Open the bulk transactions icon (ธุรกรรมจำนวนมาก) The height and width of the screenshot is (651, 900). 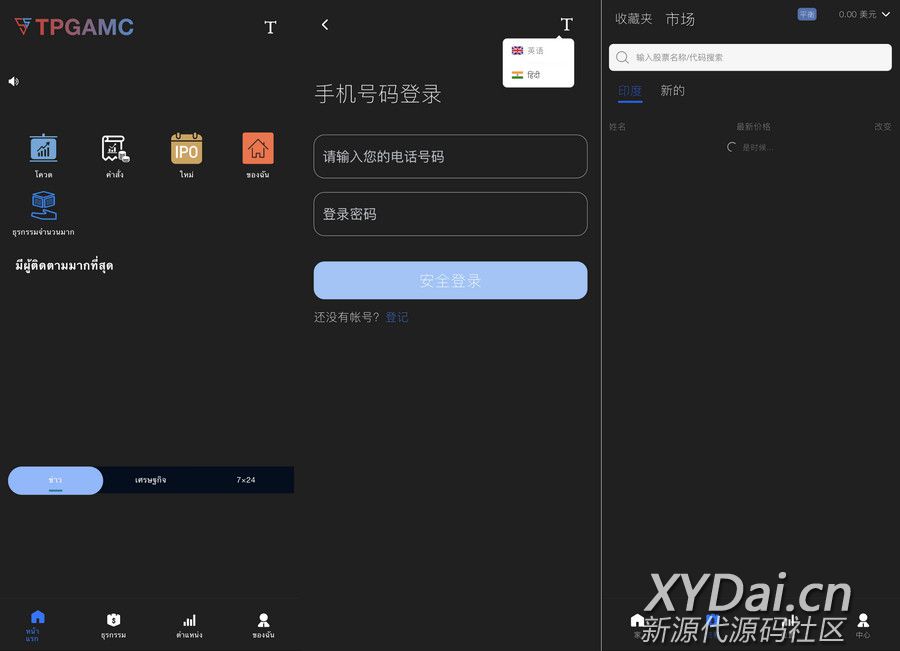click(43, 207)
